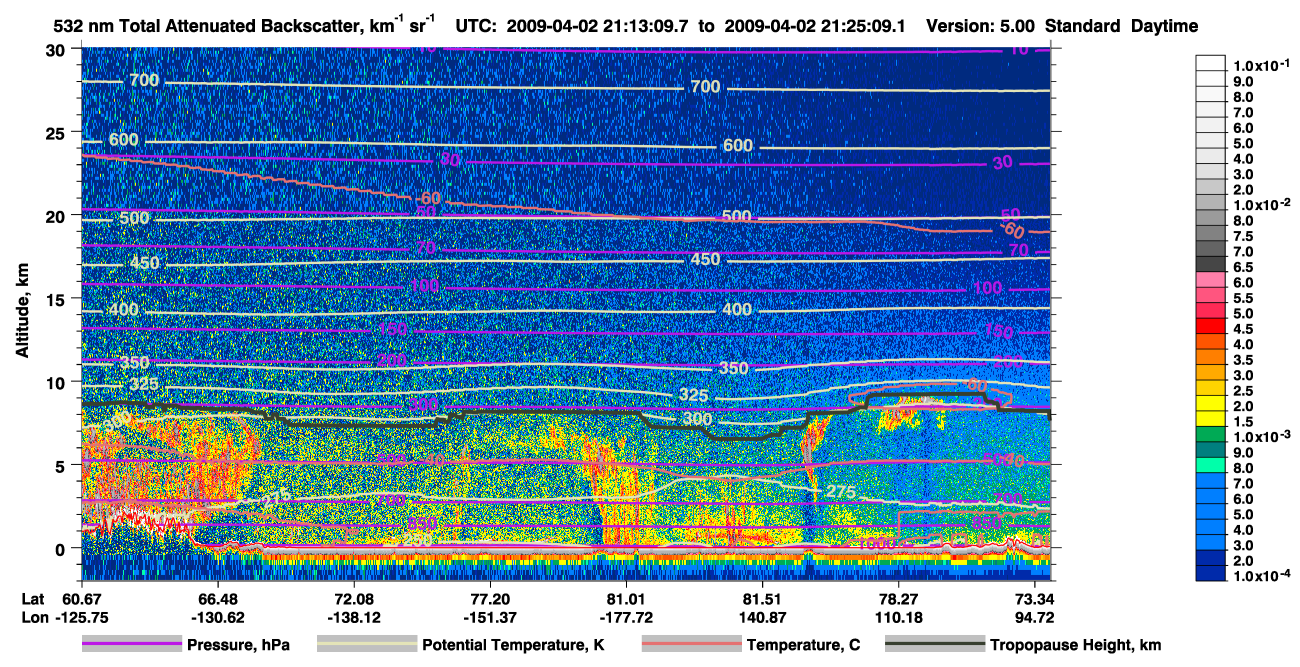The width and height of the screenshot is (1300, 667).
Task: Click the pale Potential Temperature legend line sample
Action: click(x=366, y=644)
